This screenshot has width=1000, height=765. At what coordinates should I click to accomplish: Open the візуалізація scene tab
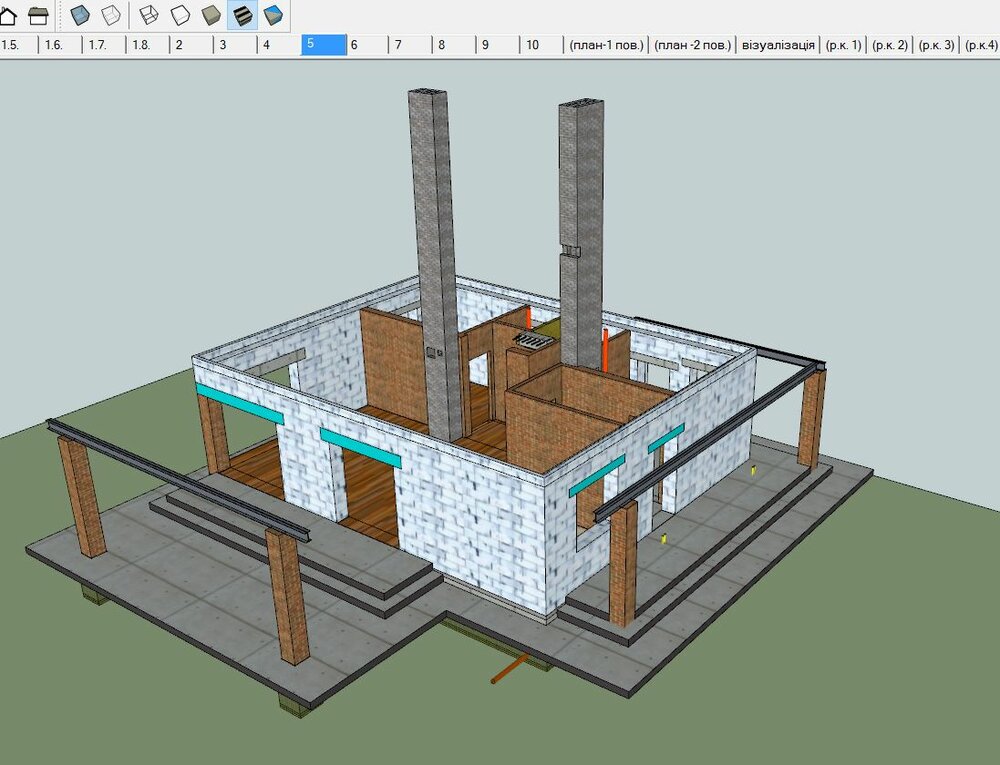[777, 45]
